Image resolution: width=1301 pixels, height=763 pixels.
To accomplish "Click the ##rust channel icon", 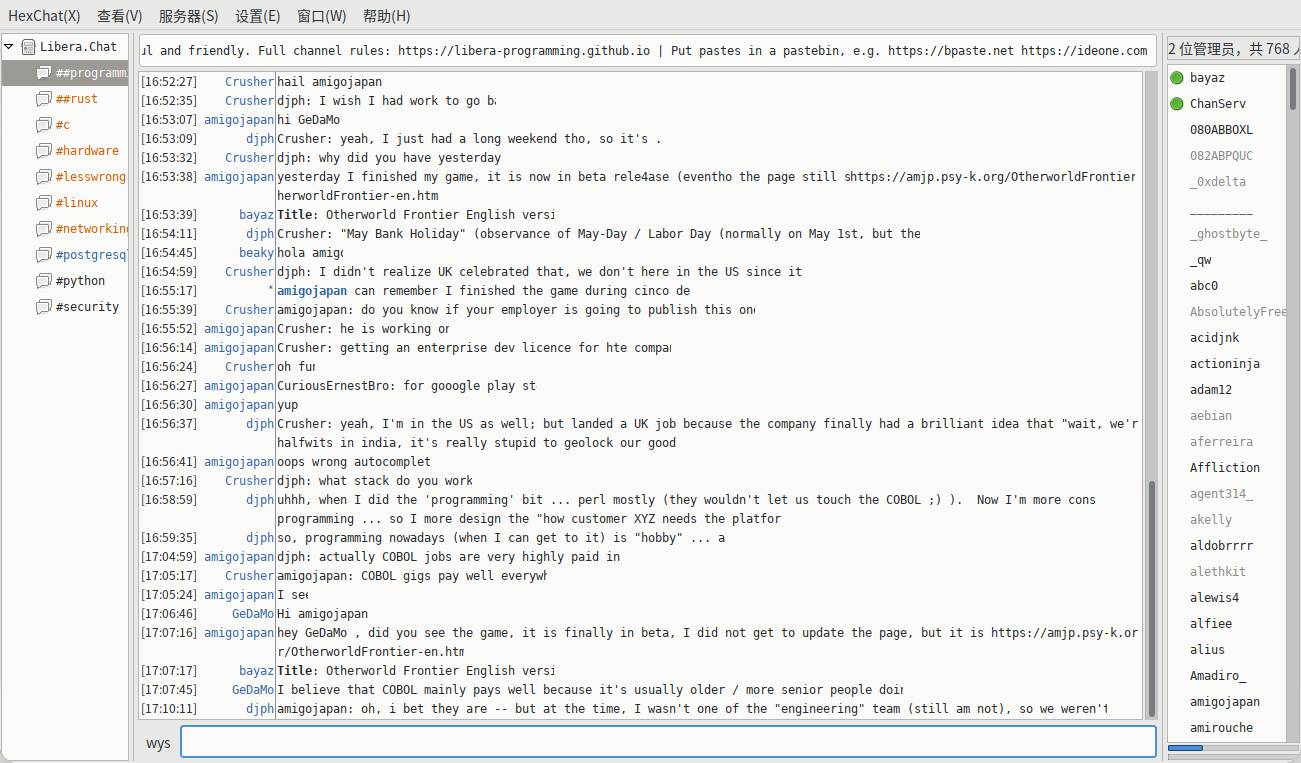I will (43, 98).
